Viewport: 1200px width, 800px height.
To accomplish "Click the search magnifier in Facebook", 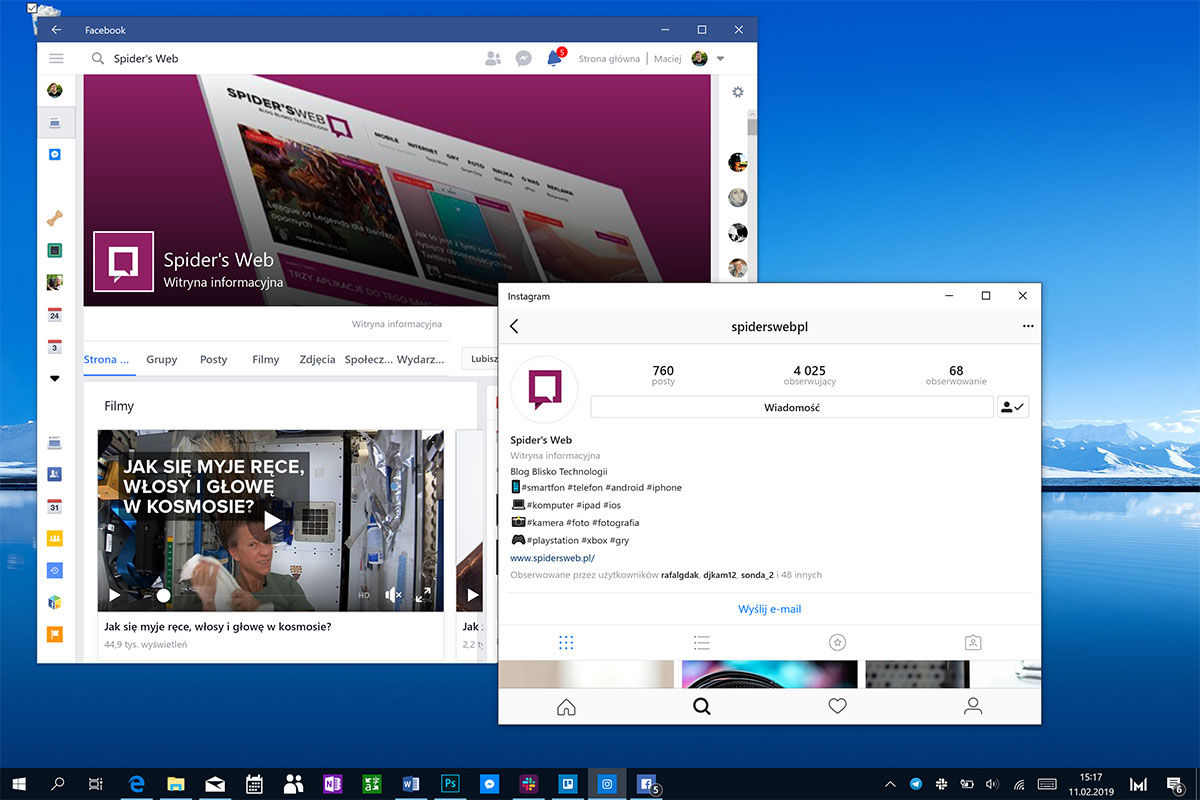I will coord(98,59).
